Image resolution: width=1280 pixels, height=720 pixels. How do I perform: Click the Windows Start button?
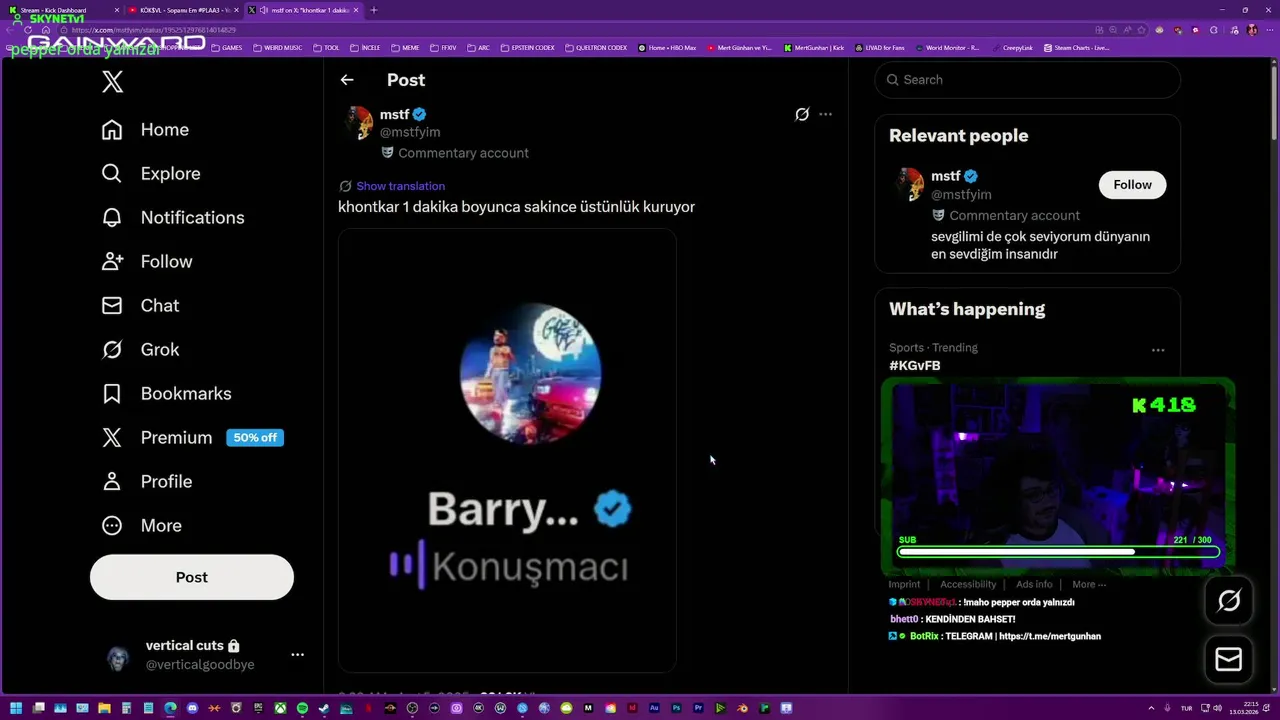16,708
